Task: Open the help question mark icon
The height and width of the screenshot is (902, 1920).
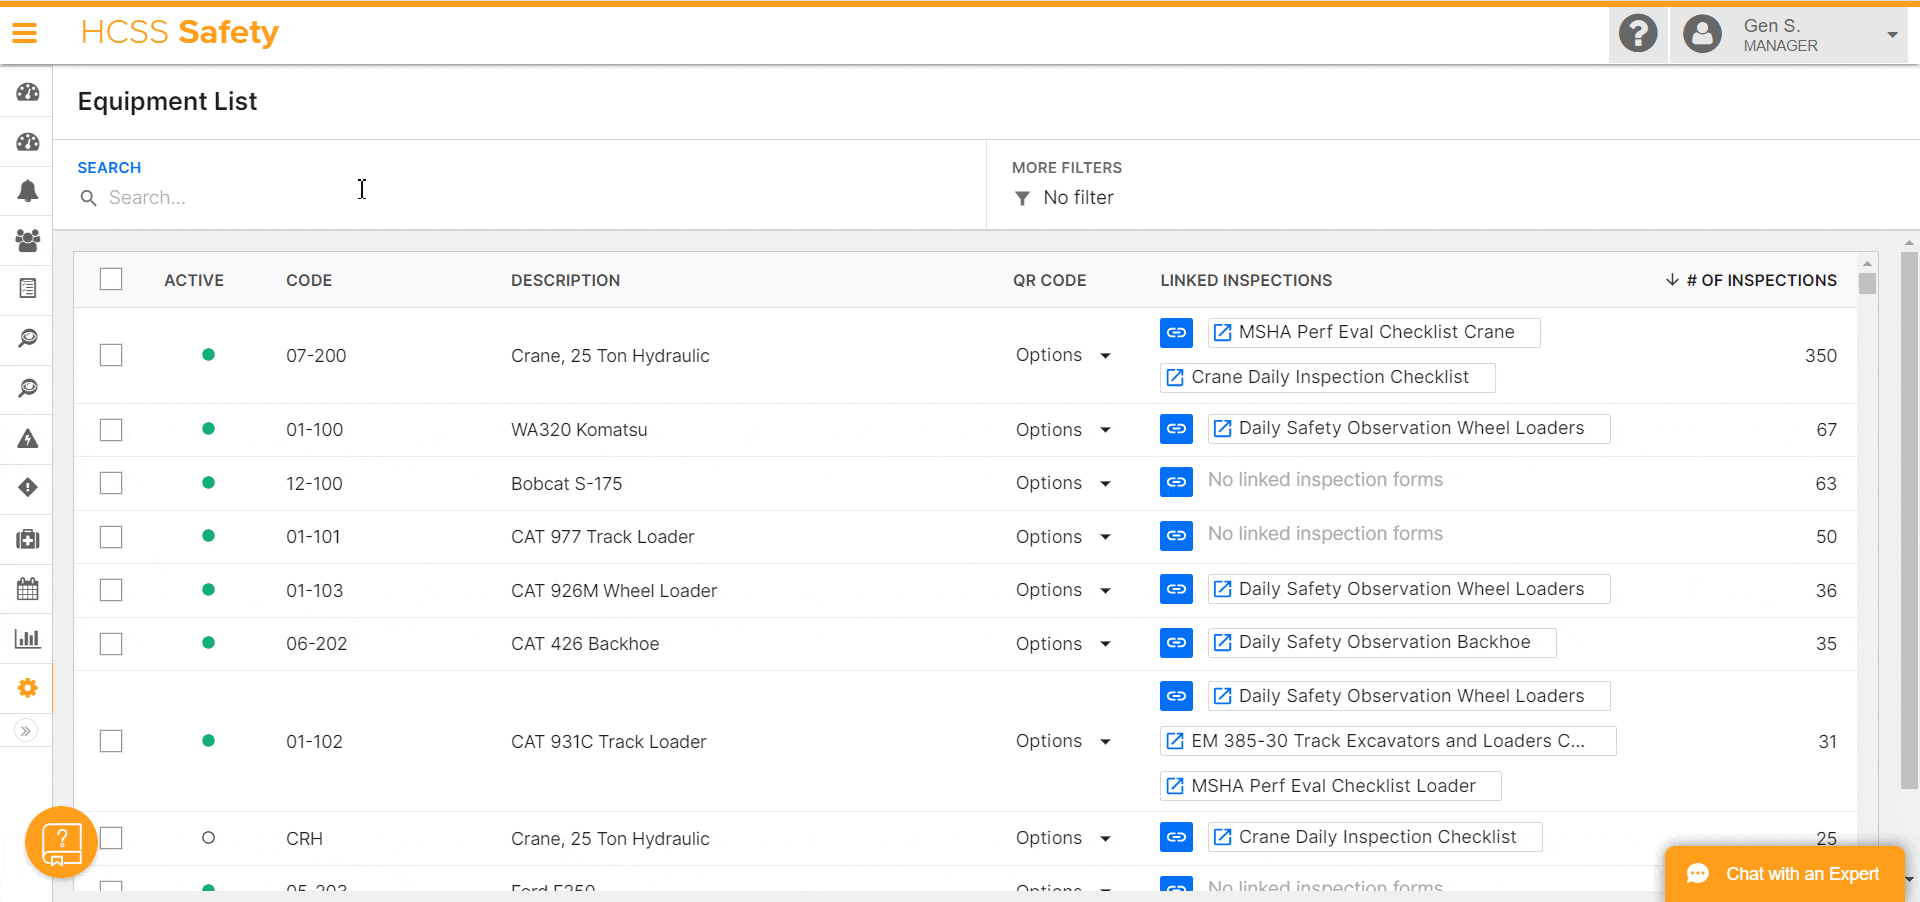Action: 1638,34
